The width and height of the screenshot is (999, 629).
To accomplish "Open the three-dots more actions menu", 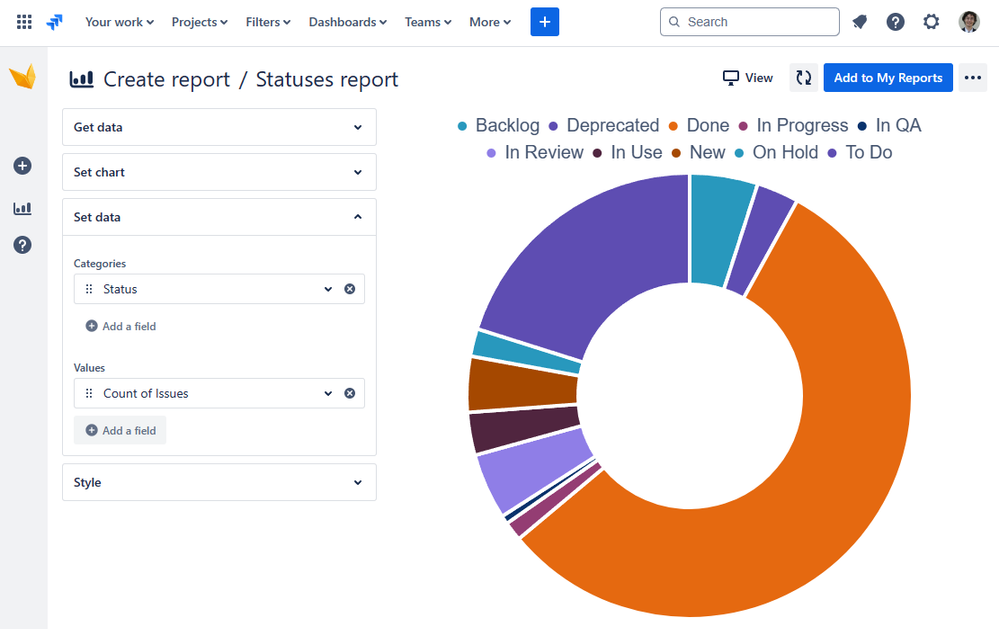I will [x=972, y=78].
